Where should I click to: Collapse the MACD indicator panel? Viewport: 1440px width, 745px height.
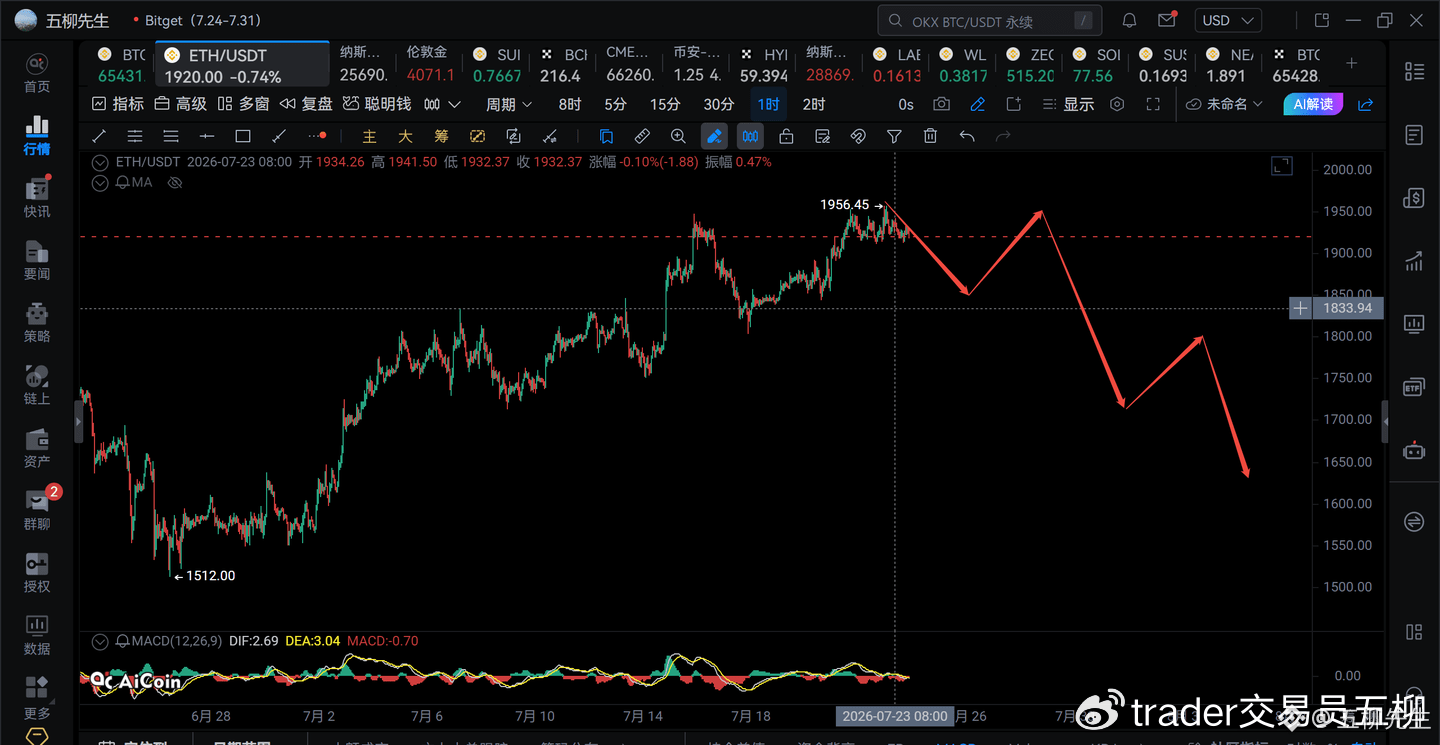[99, 640]
